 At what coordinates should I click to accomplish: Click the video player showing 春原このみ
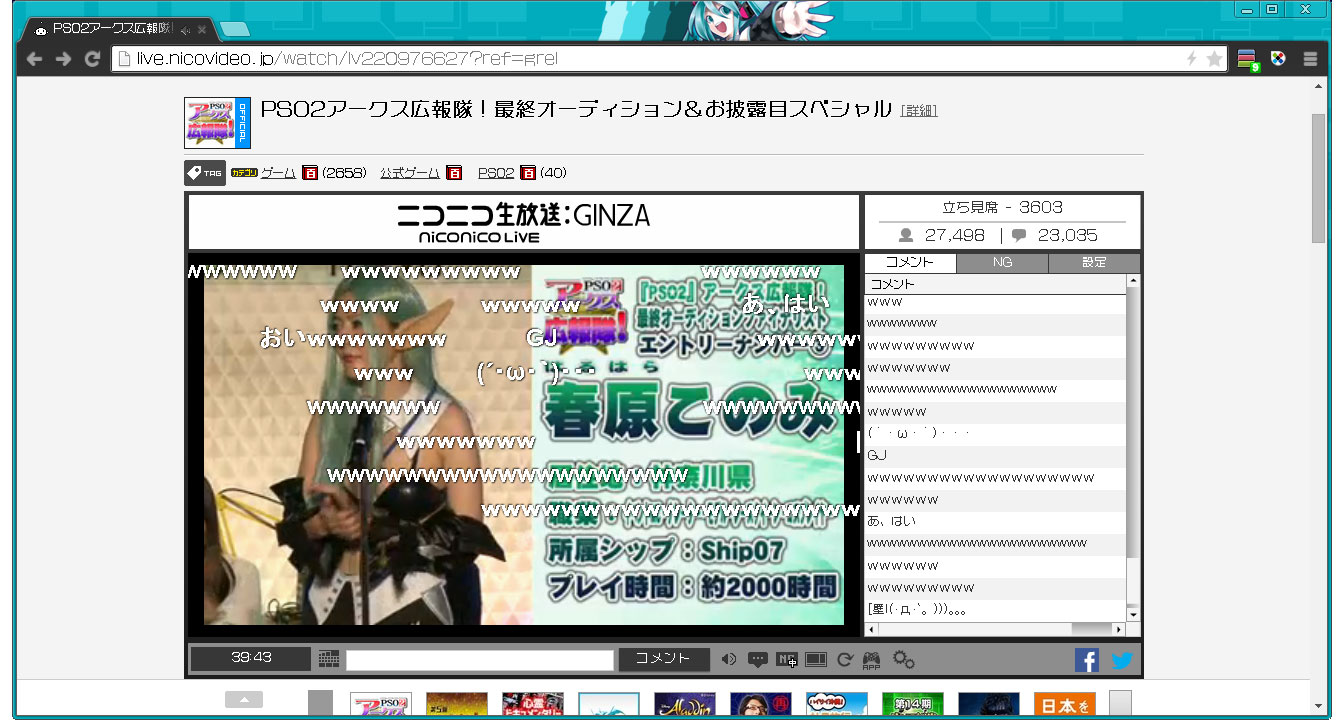click(524, 445)
